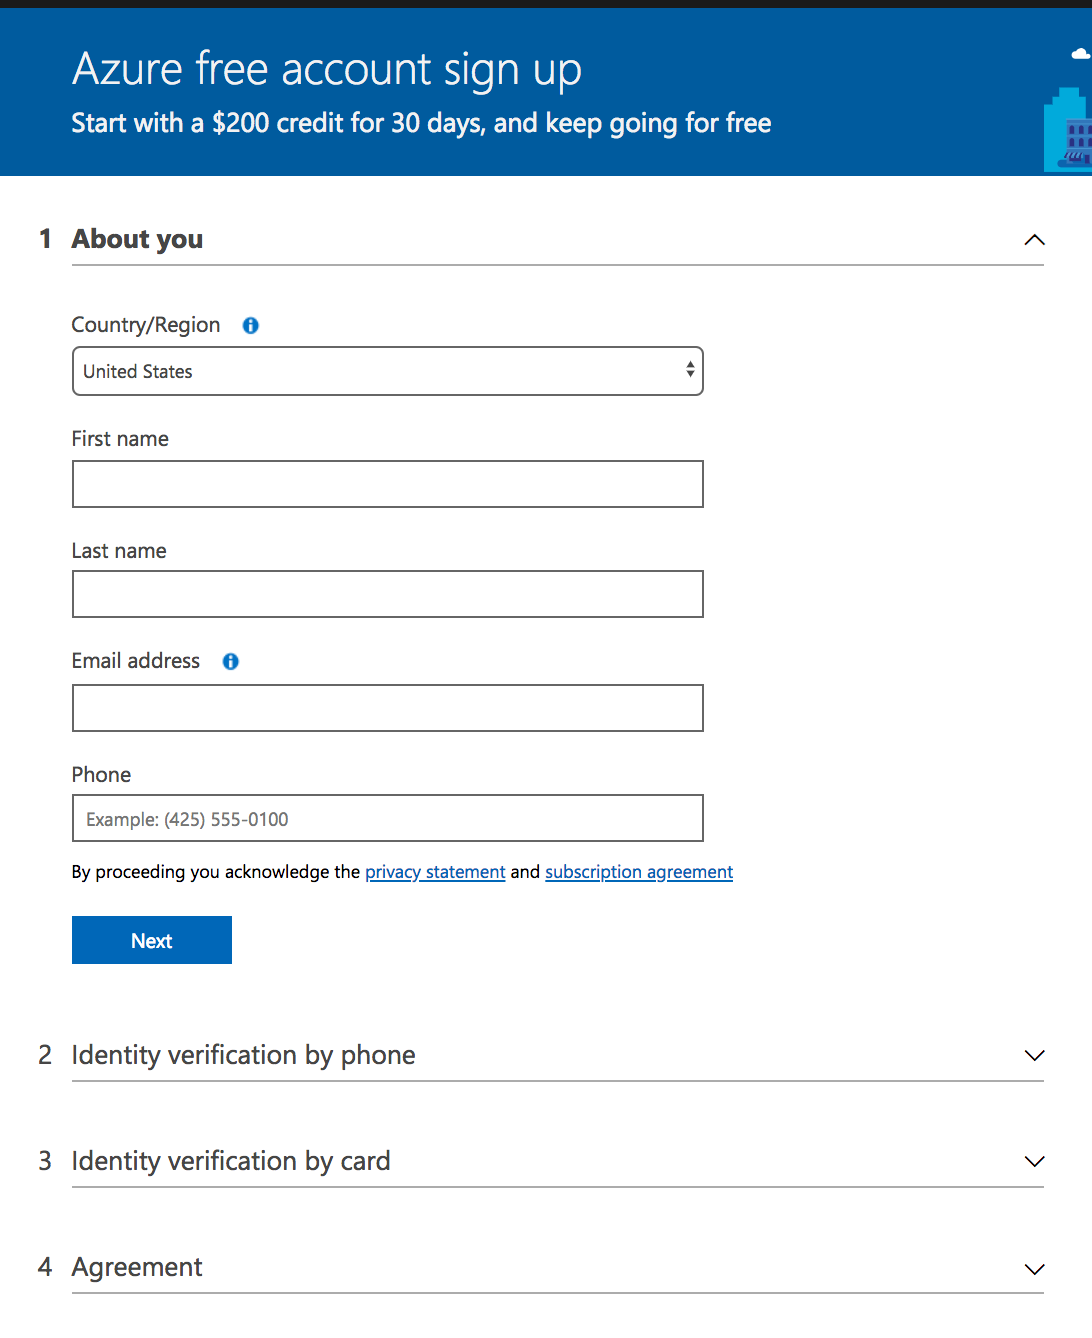The height and width of the screenshot is (1338, 1092).
Task: Click the Email address input field
Action: [388, 707]
